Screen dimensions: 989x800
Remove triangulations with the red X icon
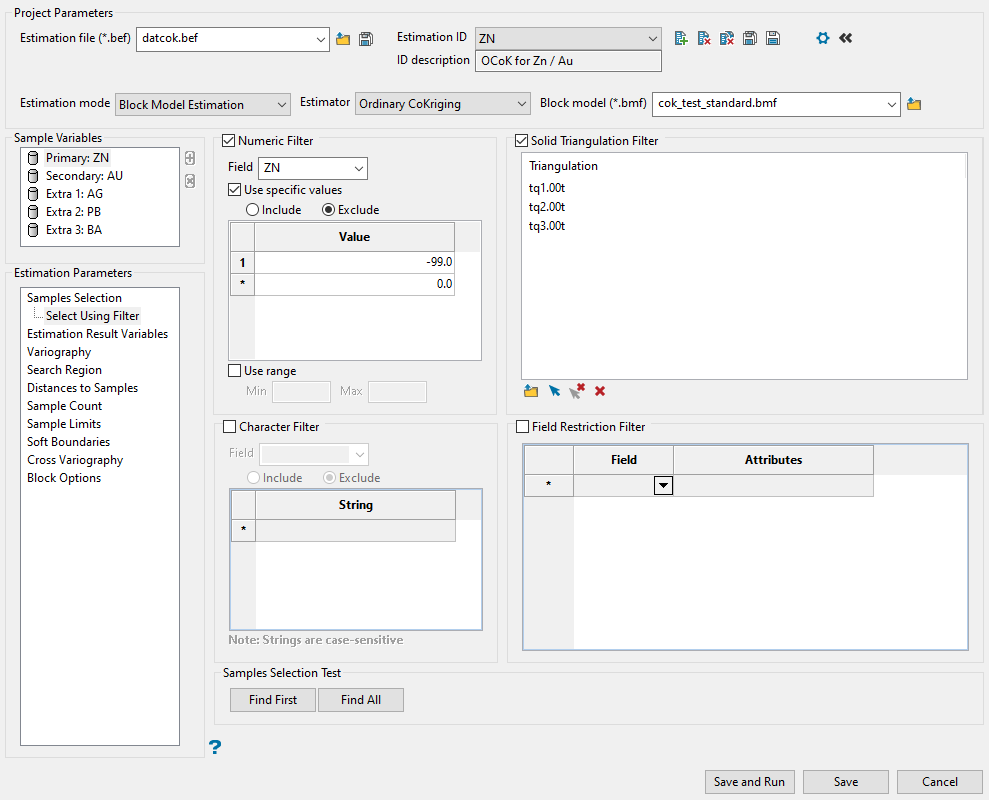click(600, 391)
